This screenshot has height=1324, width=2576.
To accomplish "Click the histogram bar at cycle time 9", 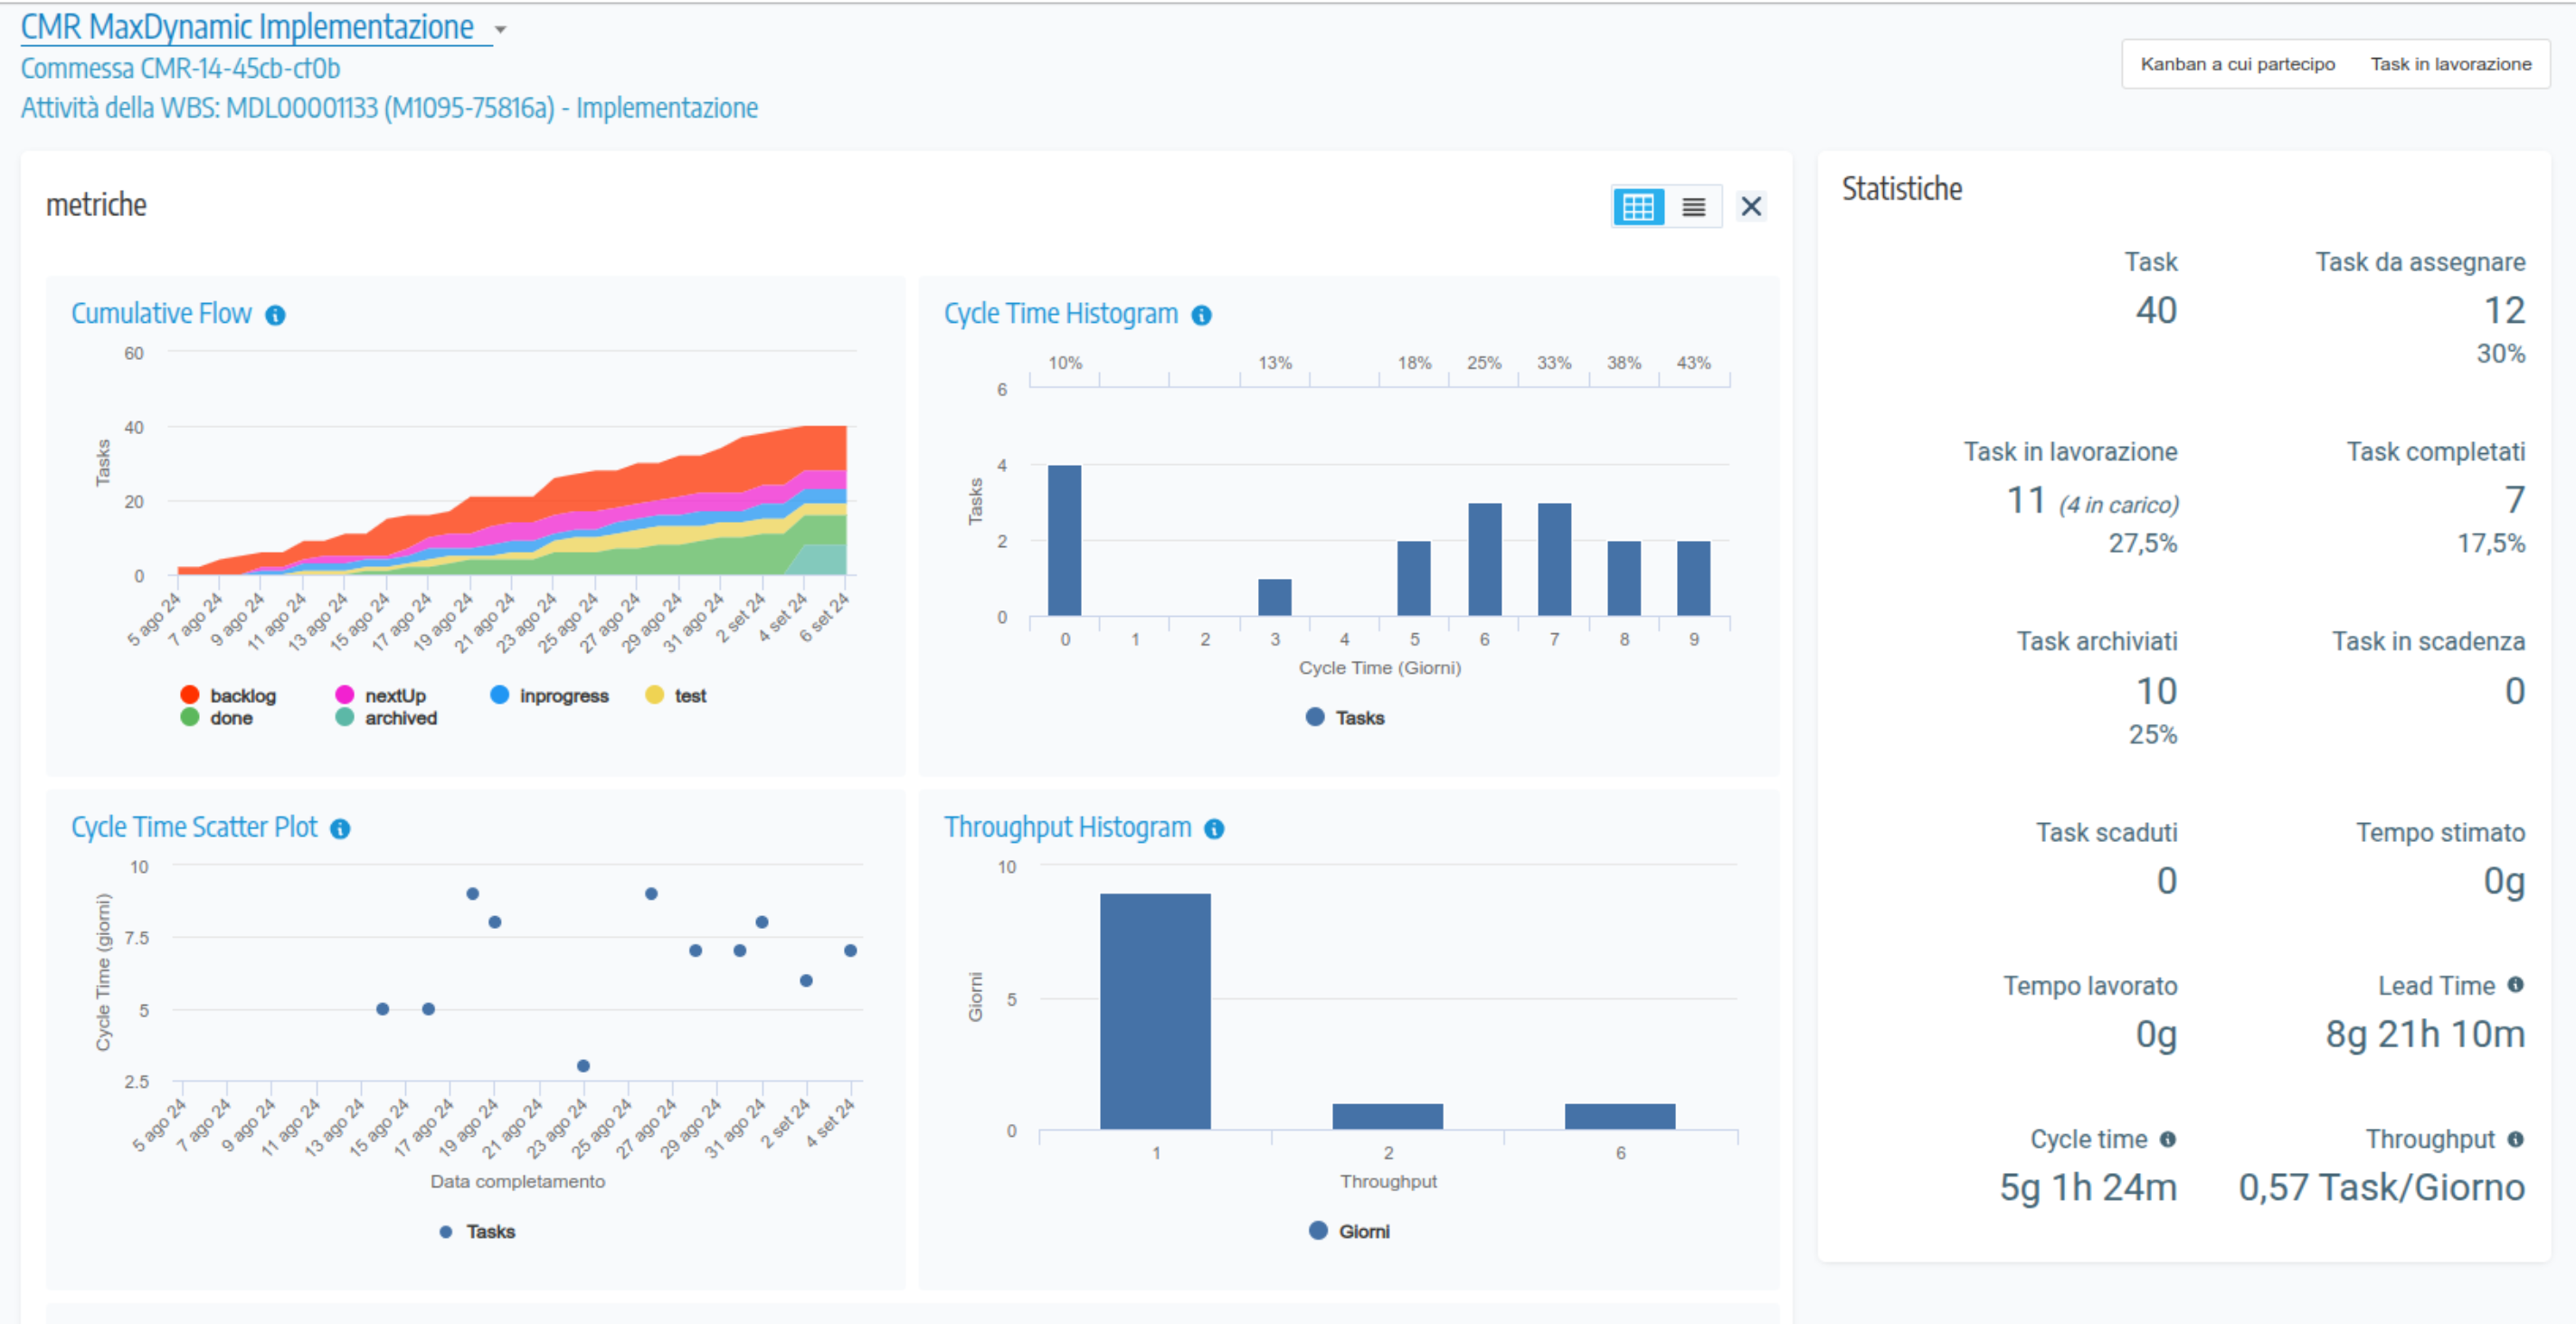I will point(1693,579).
